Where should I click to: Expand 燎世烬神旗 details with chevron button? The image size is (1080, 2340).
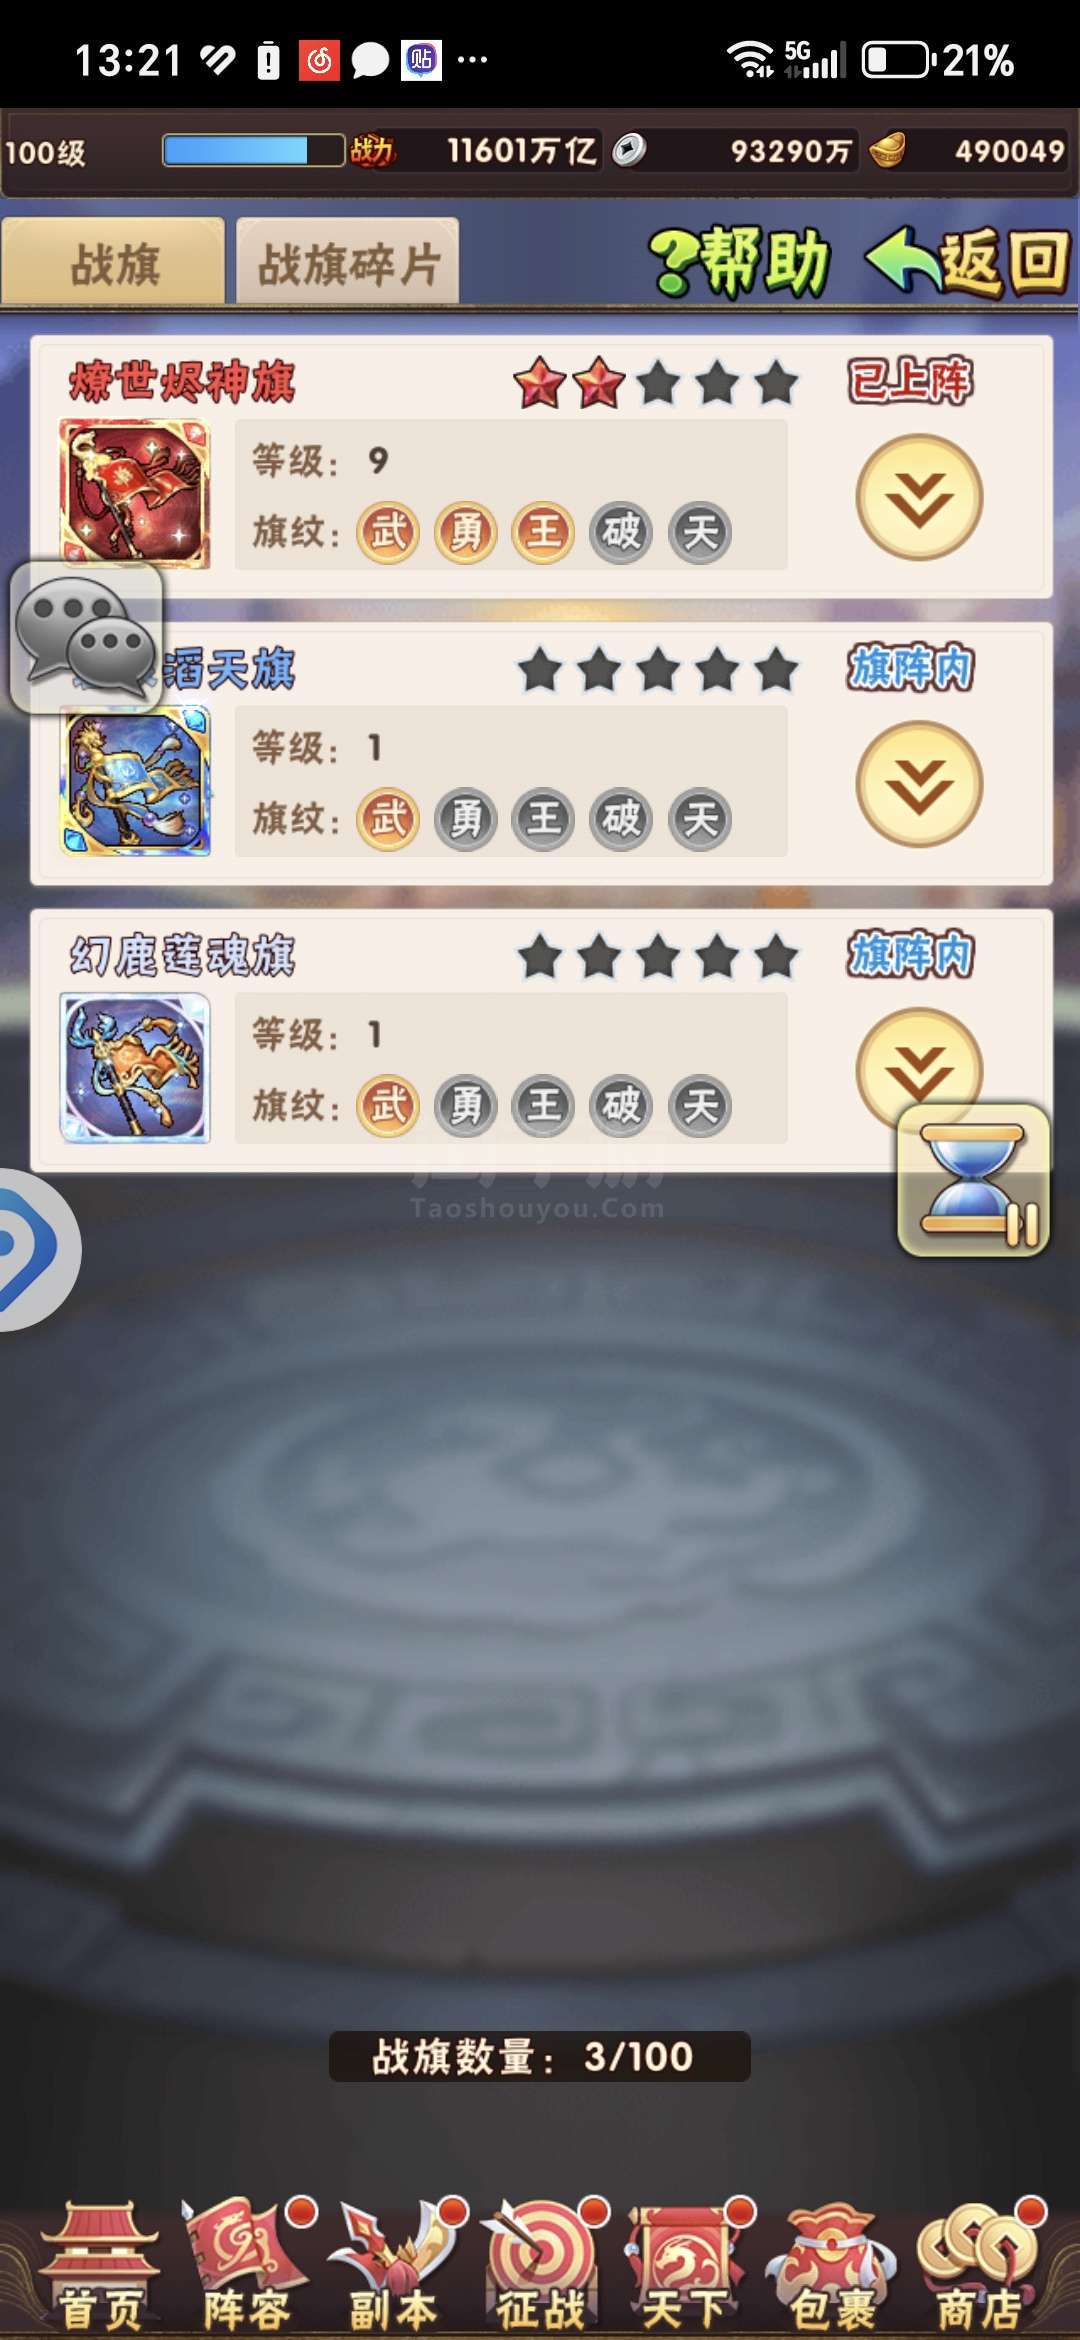[919, 497]
